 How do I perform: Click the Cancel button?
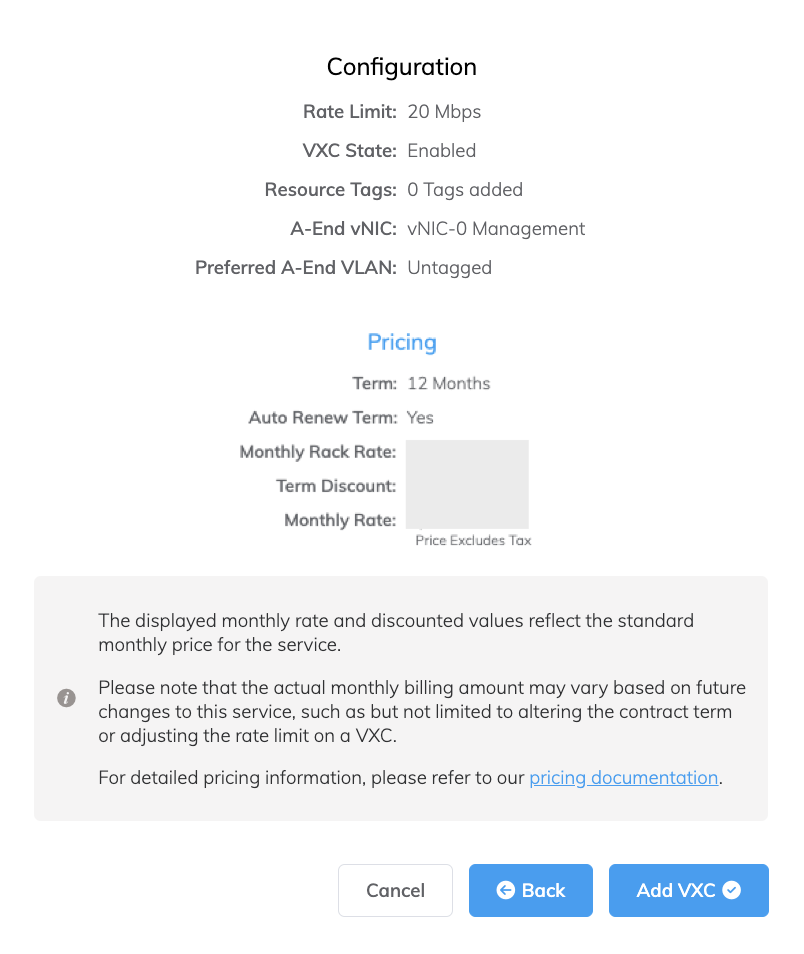pos(395,890)
